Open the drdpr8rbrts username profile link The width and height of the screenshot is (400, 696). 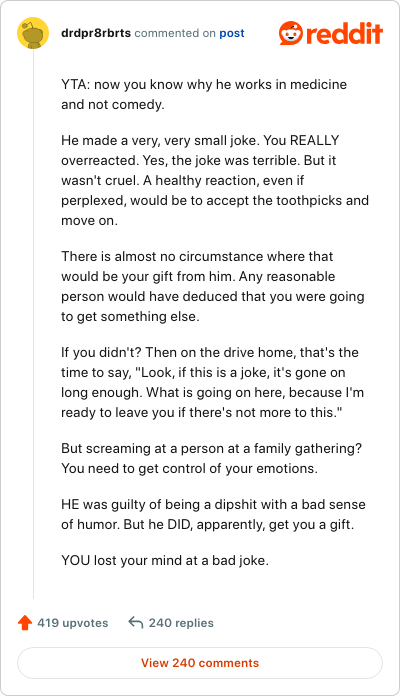96,33
